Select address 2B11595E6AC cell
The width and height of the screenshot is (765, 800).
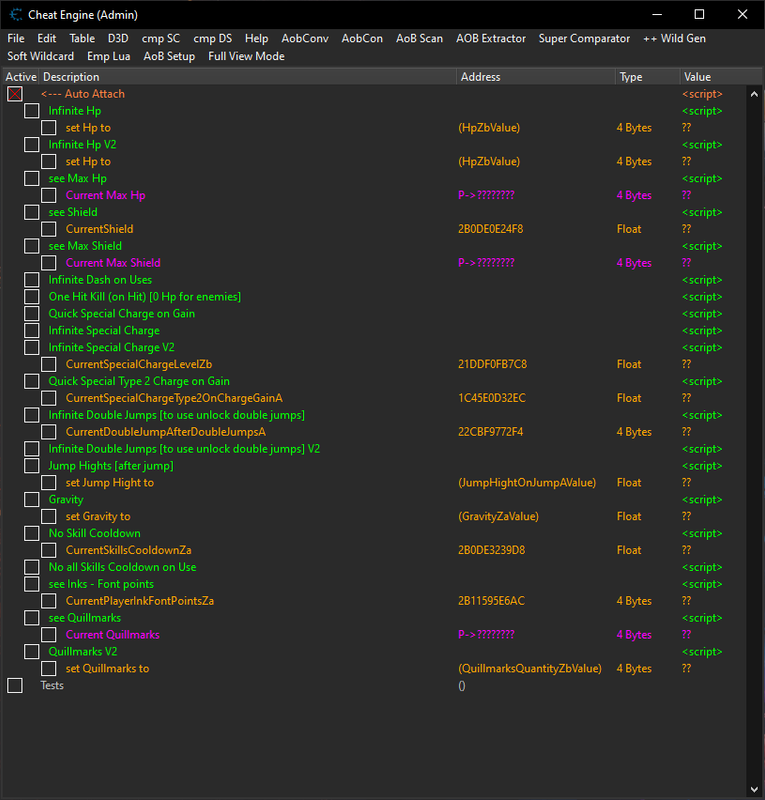491,601
